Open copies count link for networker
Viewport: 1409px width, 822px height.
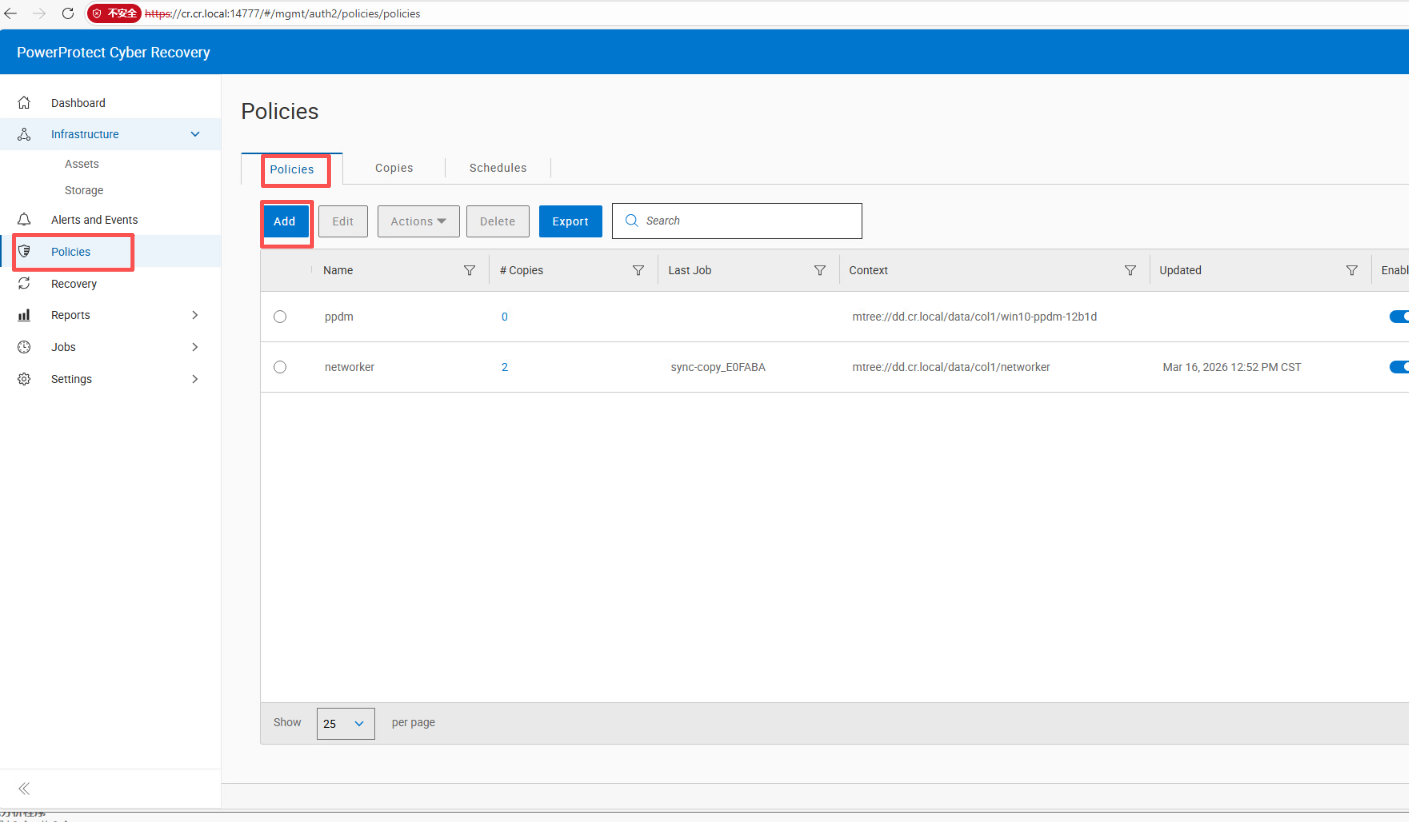point(505,367)
